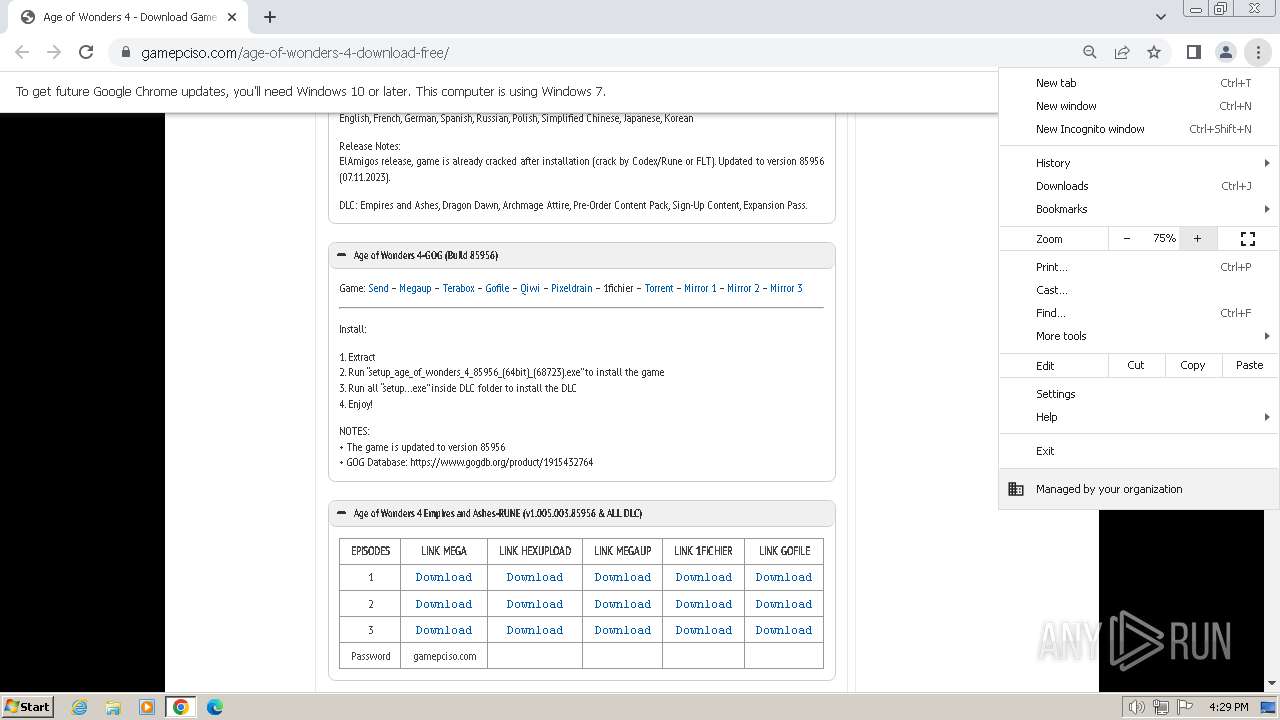Collapse the Age of Wonders 4-GOG section
1280x720 pixels.
(581, 255)
